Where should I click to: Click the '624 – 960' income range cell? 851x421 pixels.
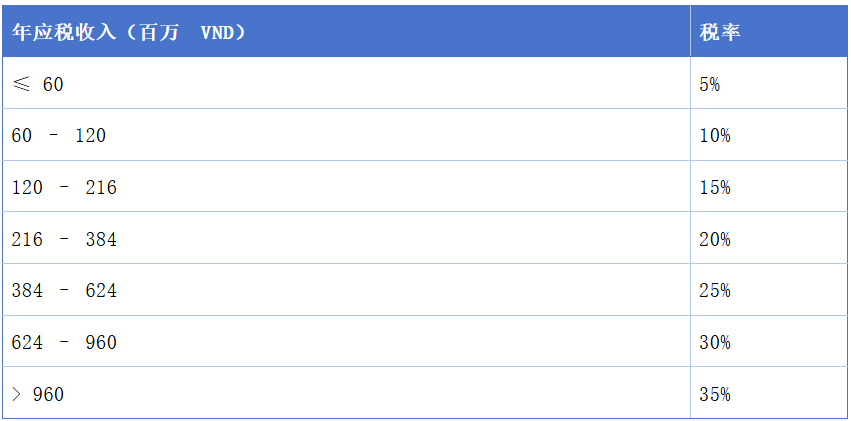click(x=64, y=343)
